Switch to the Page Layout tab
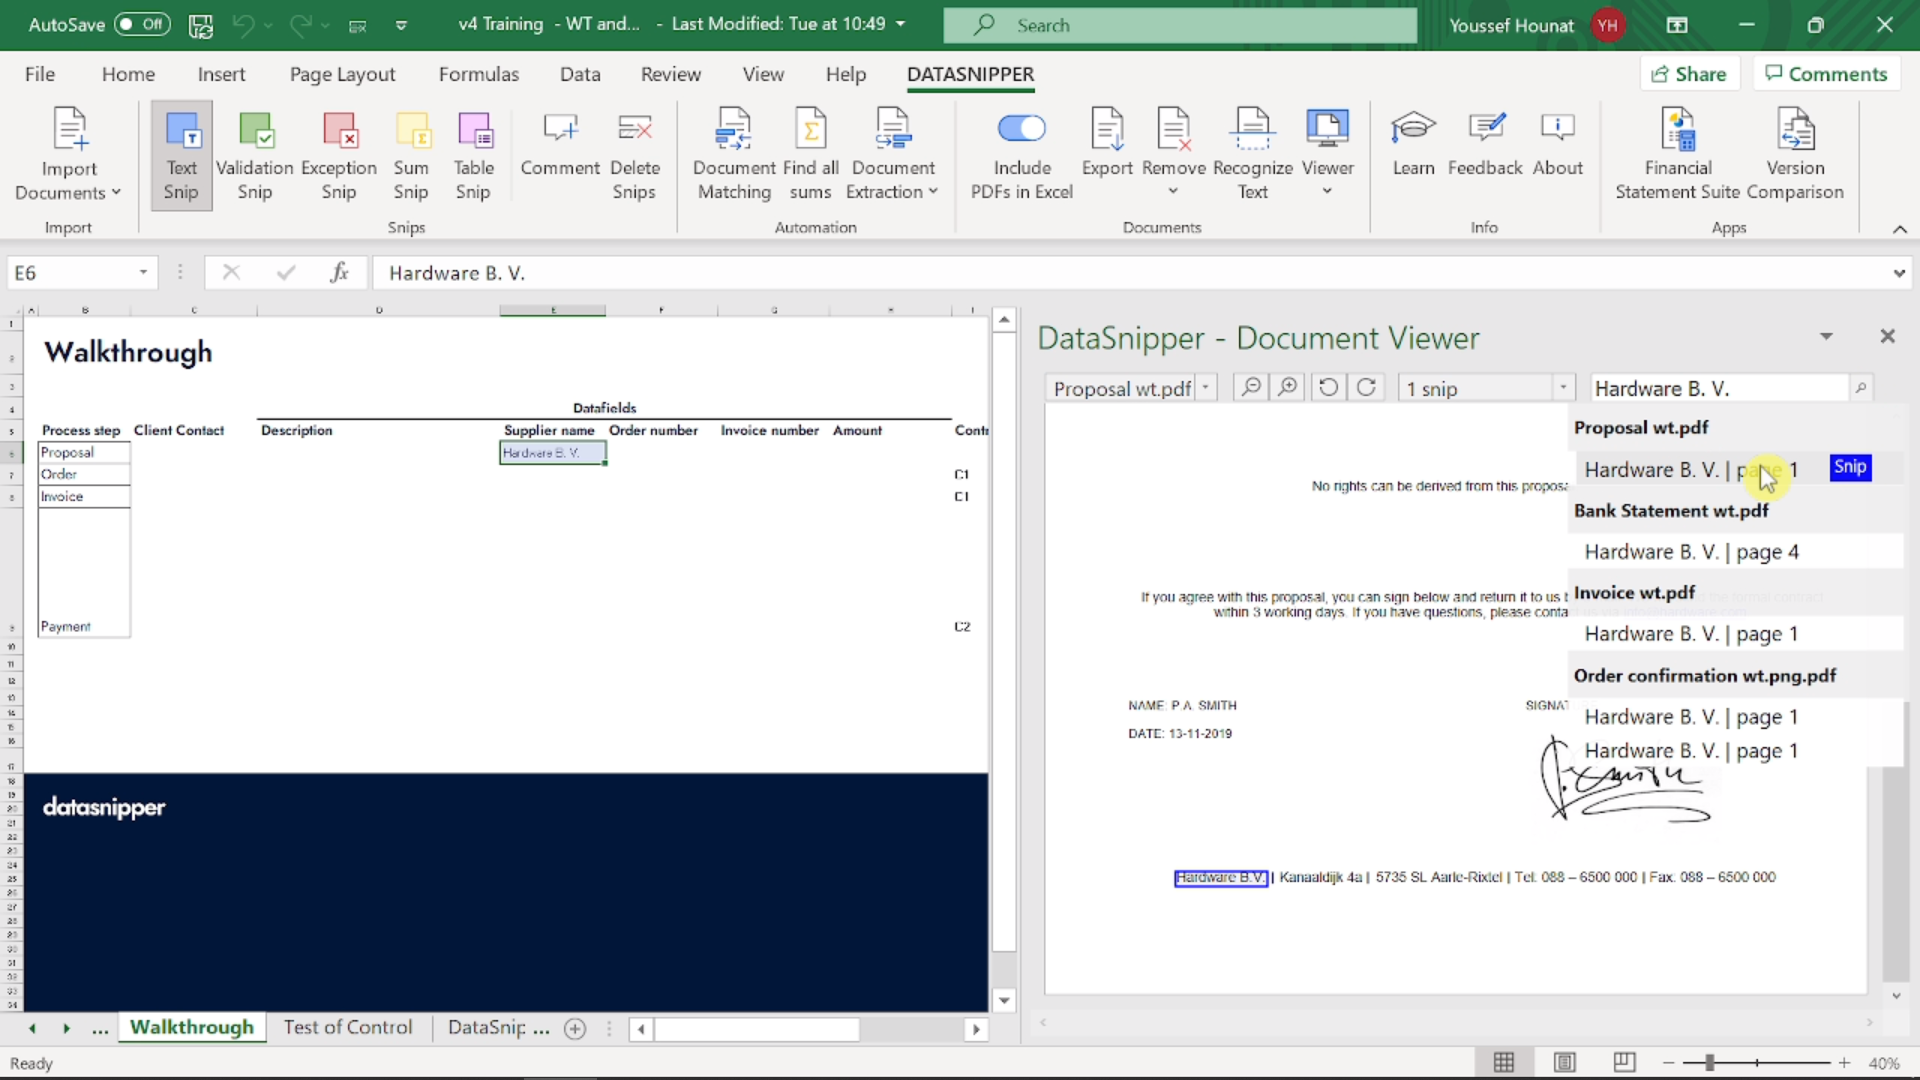 342,74
